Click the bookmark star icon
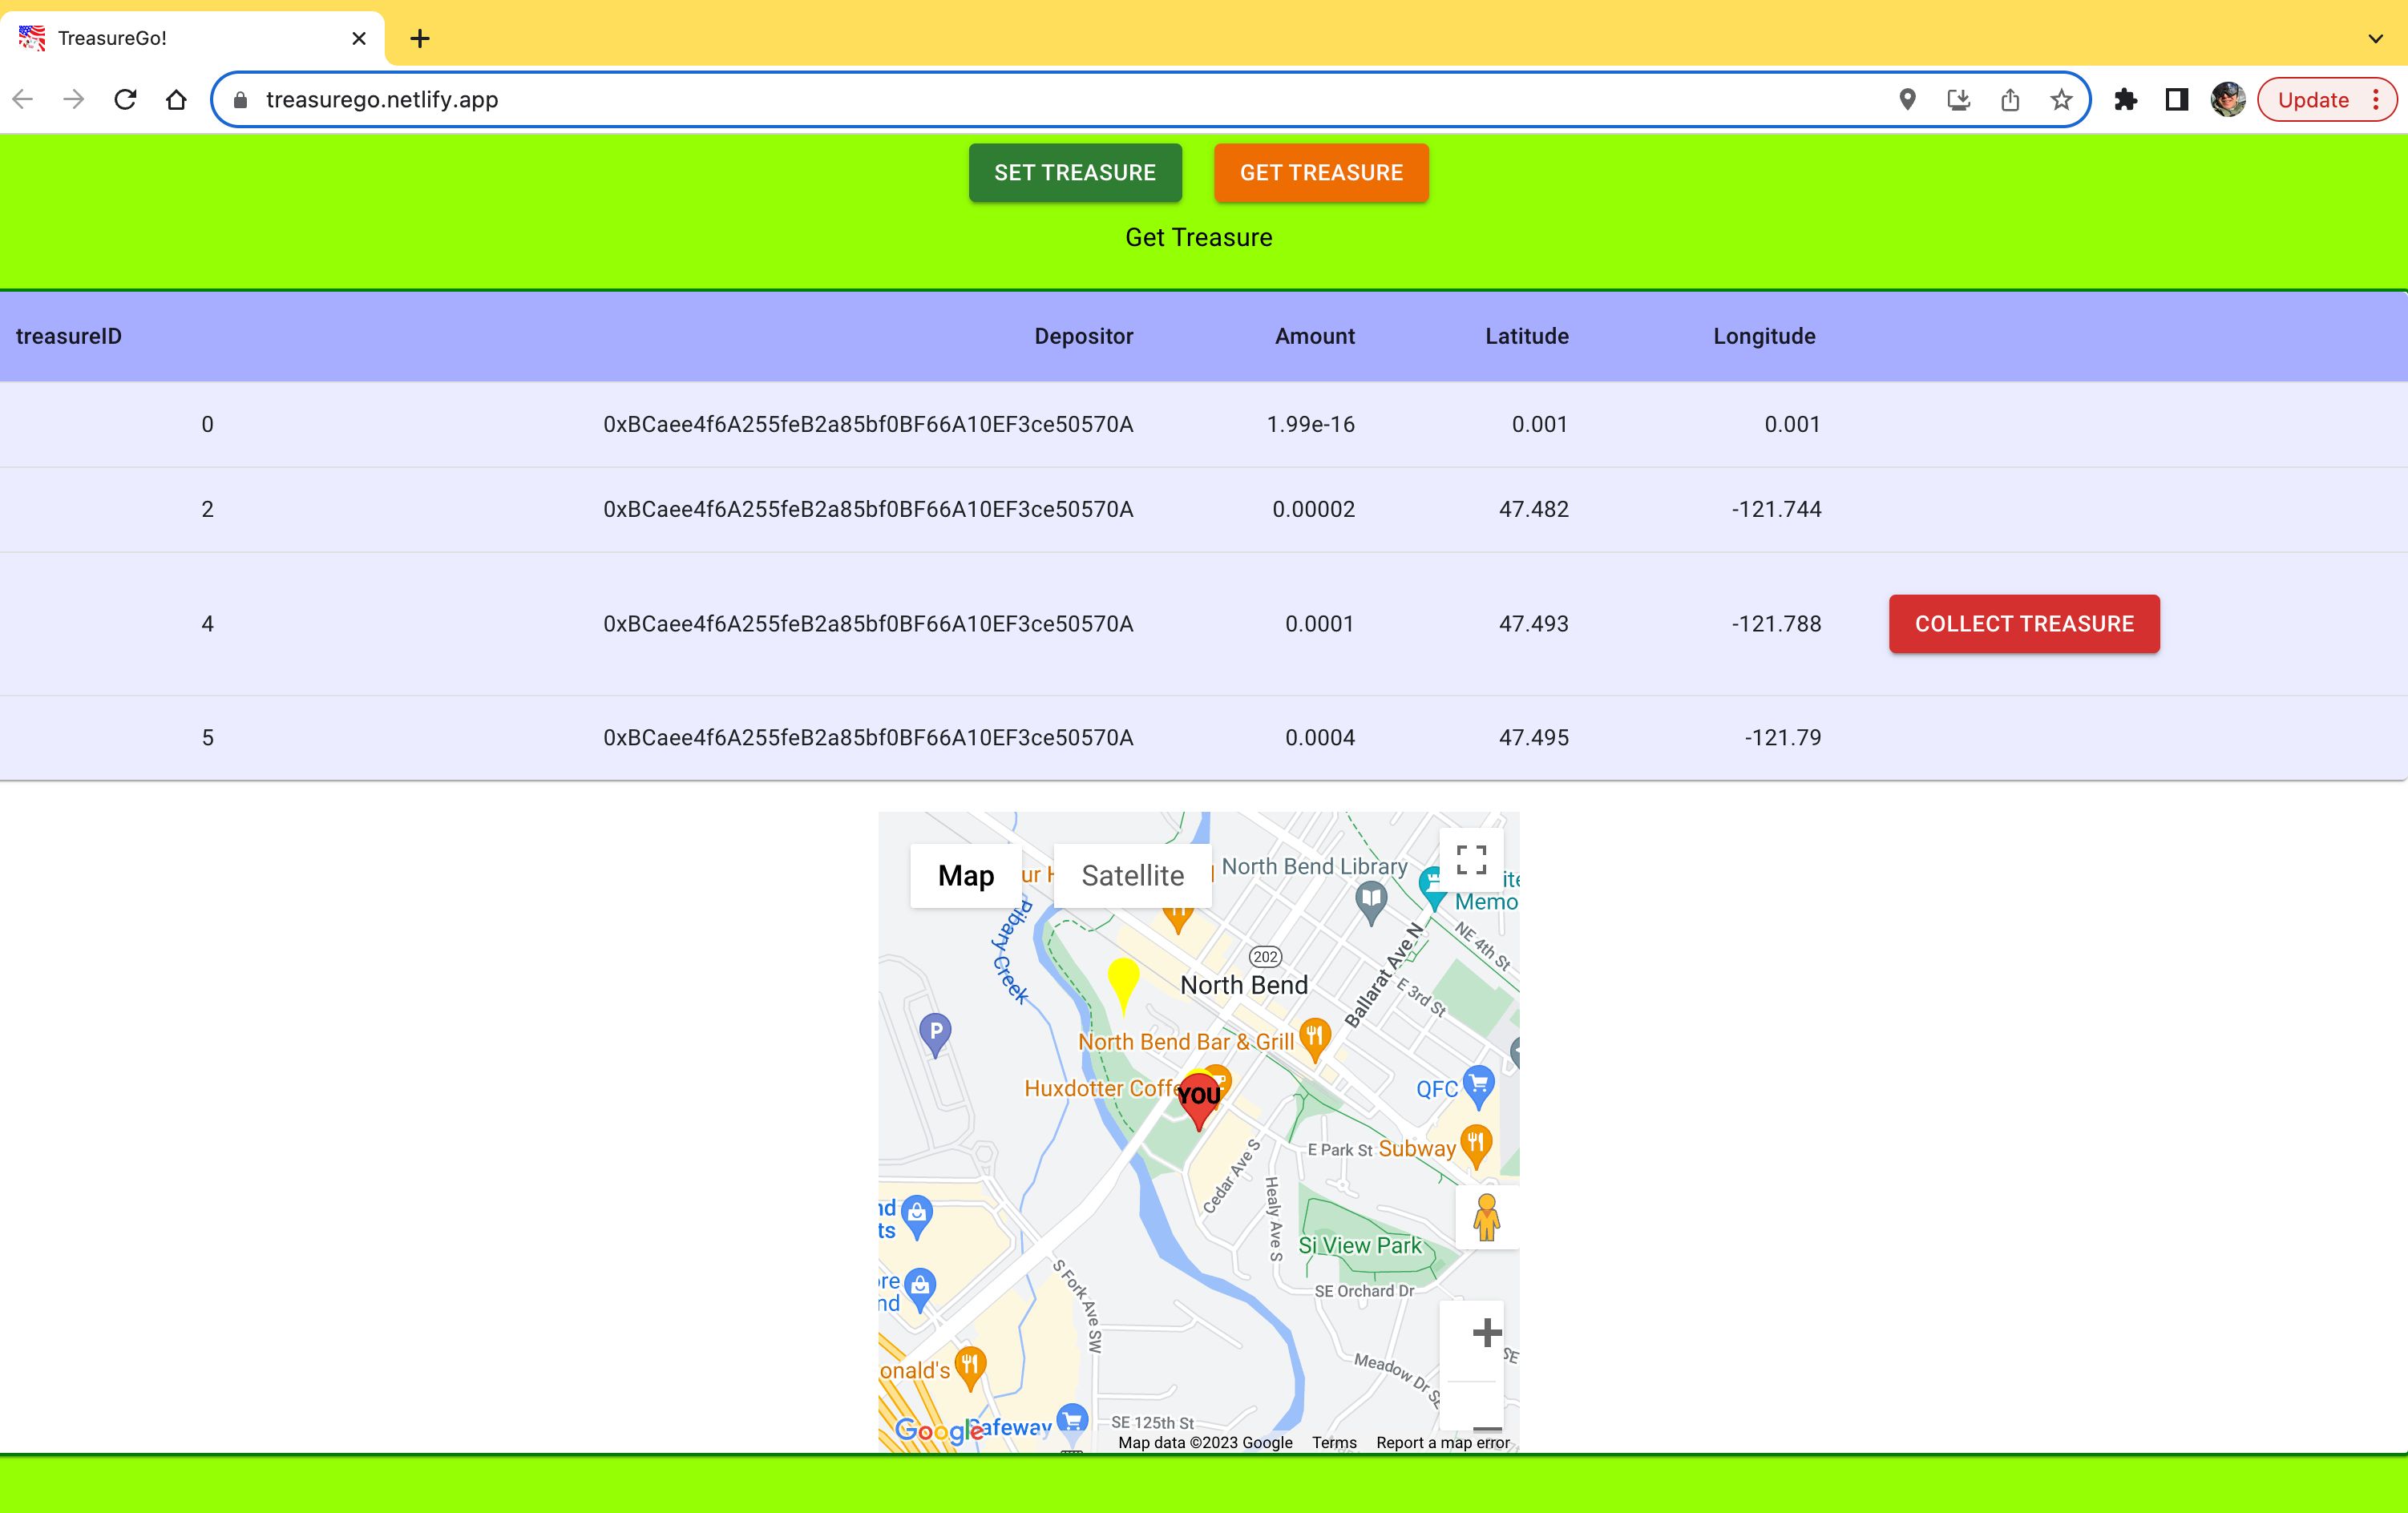The height and width of the screenshot is (1513, 2408). [2061, 99]
